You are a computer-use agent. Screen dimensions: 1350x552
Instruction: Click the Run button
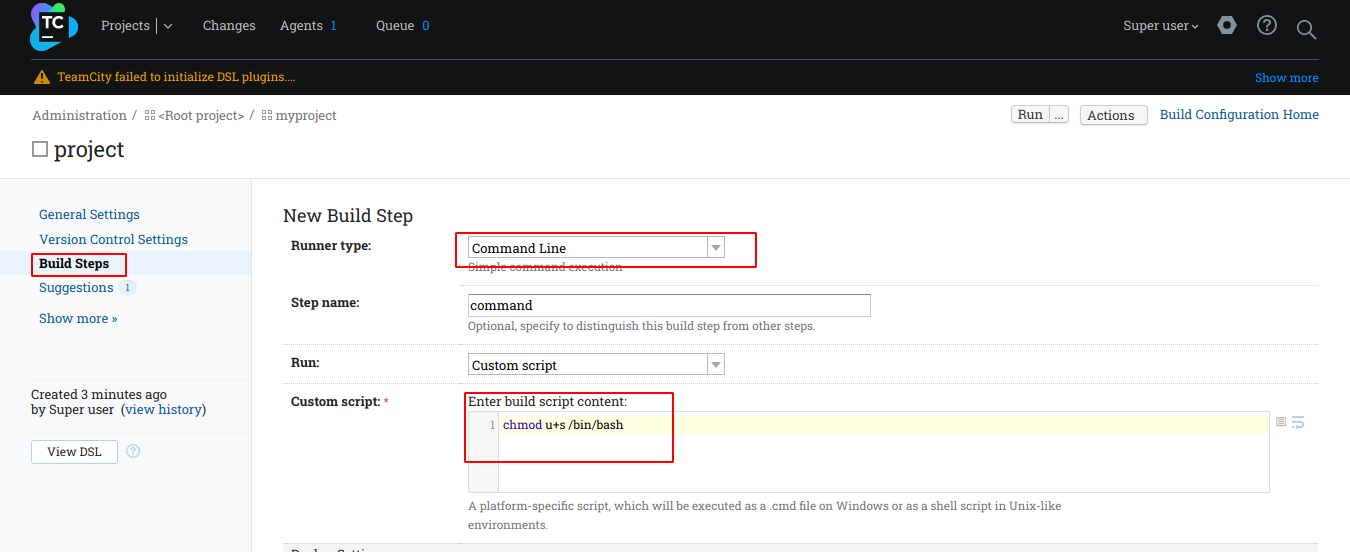(1030, 115)
